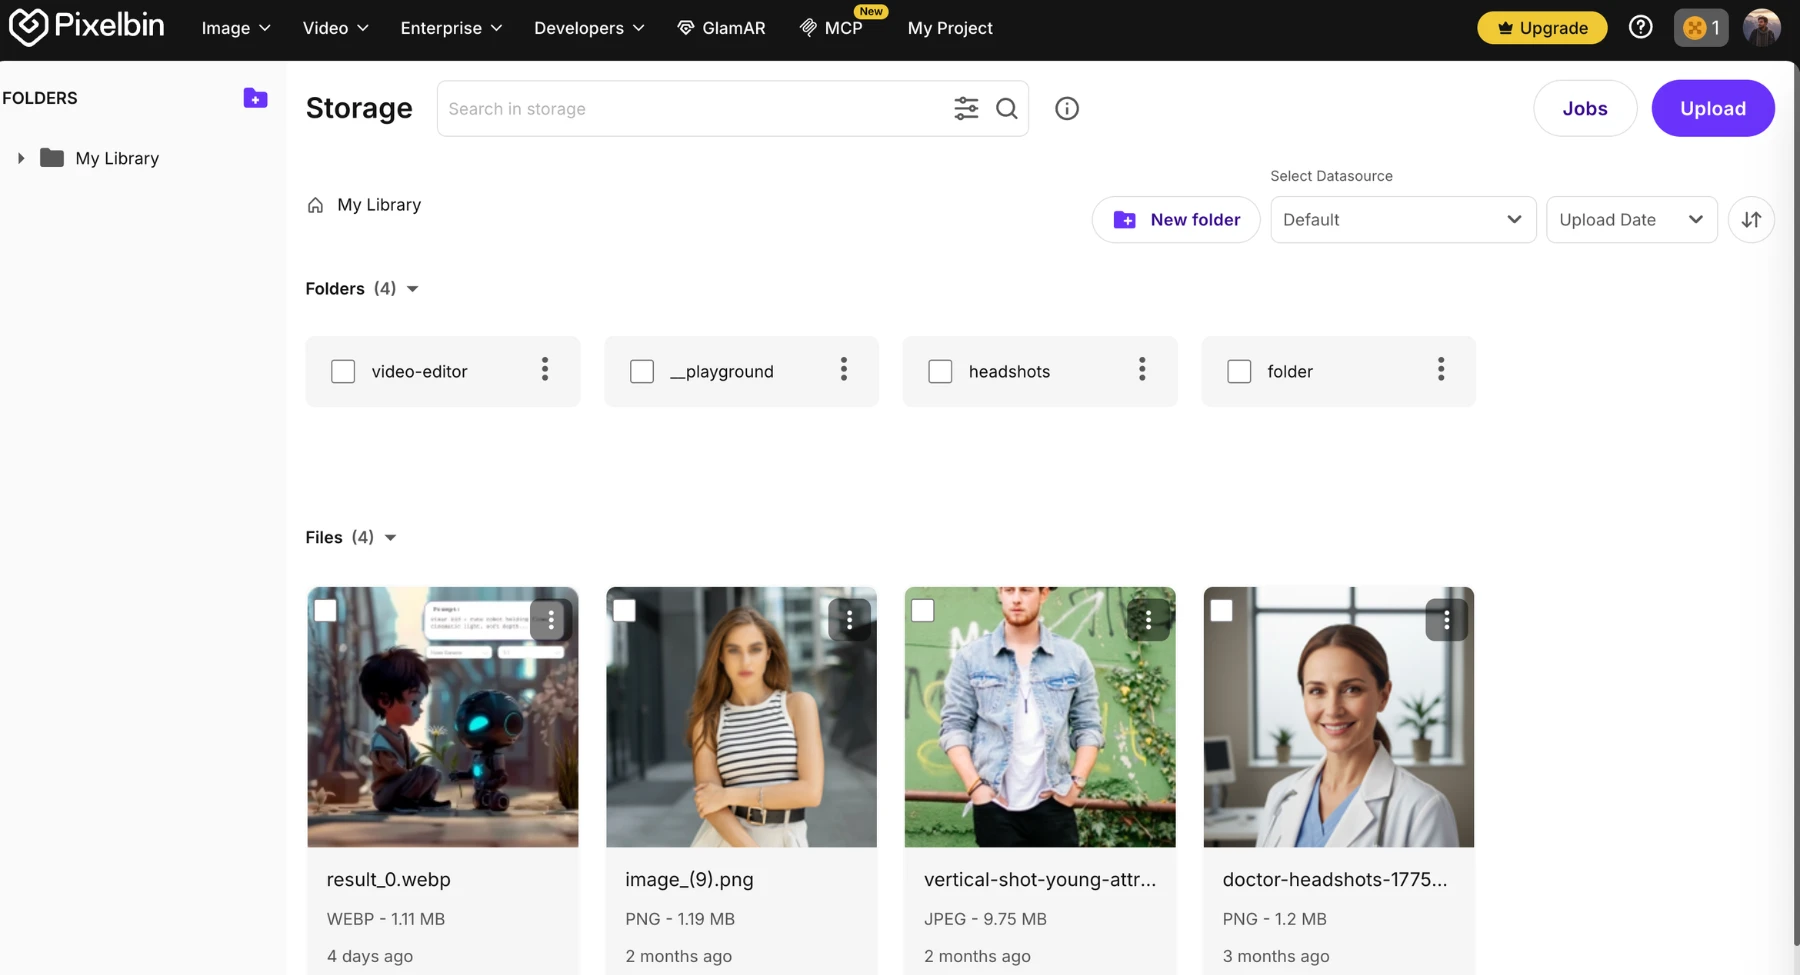Open the Image menu in top navigation

(x=236, y=28)
